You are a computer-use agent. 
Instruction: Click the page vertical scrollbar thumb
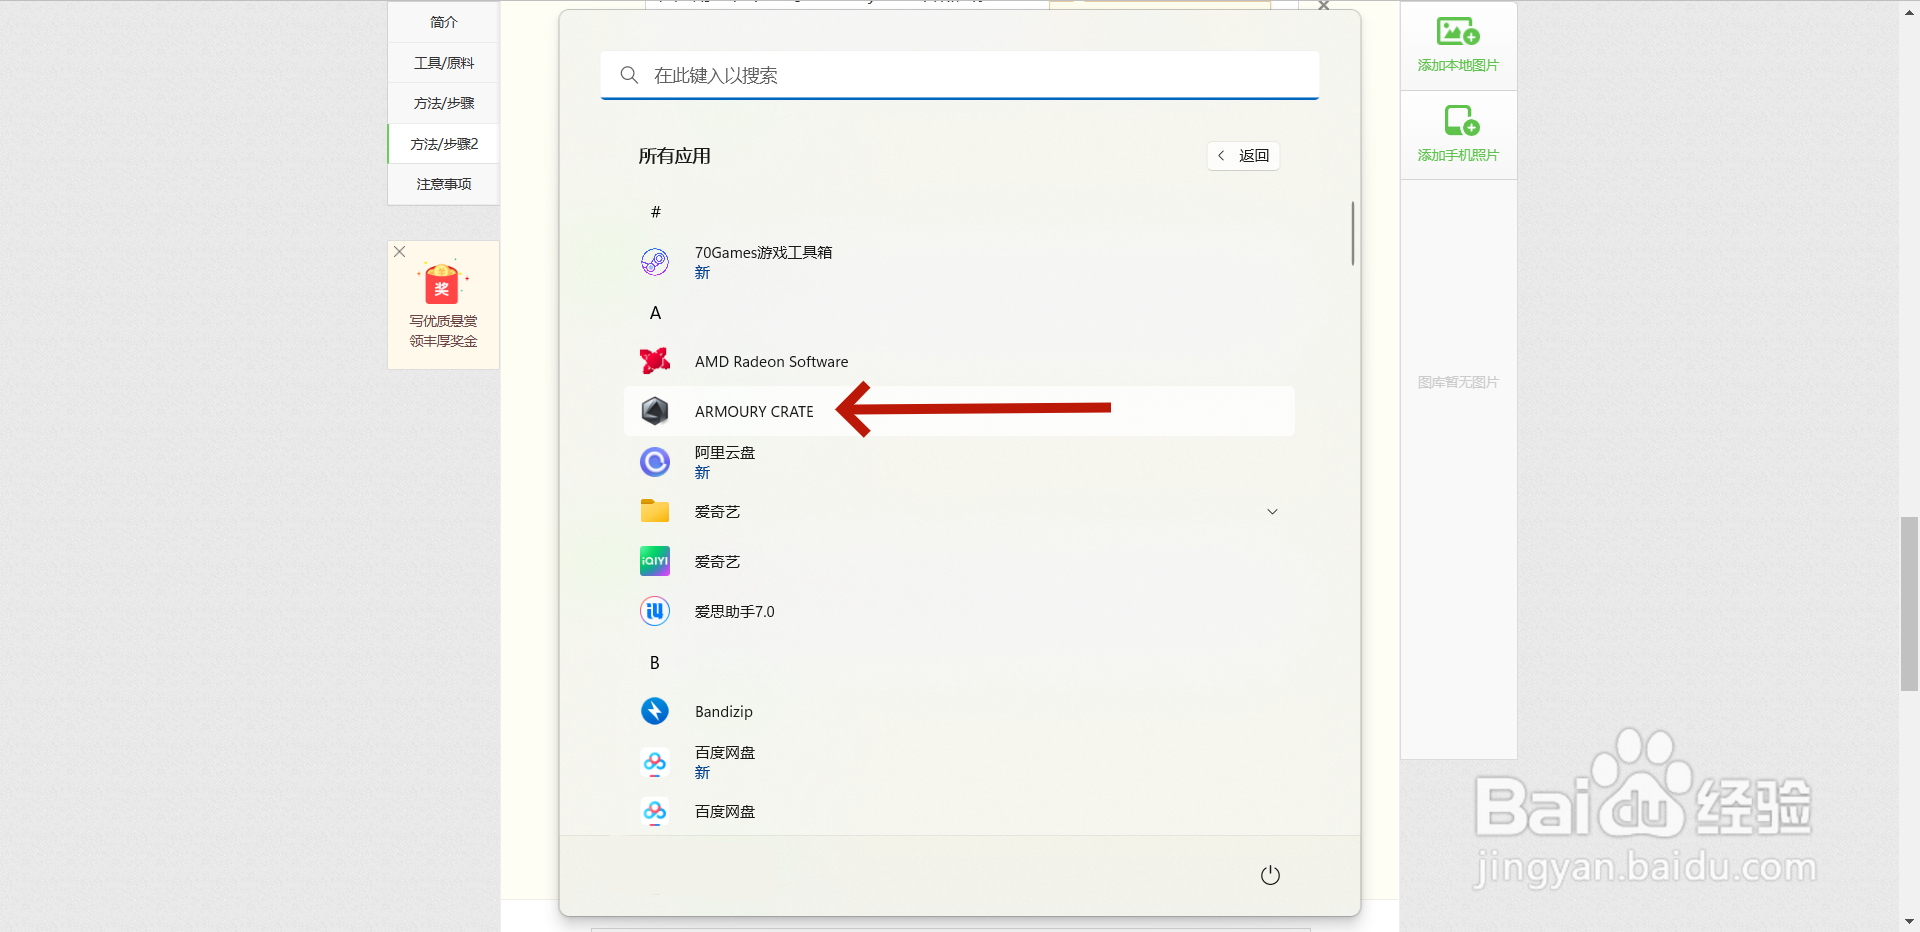[1909, 604]
